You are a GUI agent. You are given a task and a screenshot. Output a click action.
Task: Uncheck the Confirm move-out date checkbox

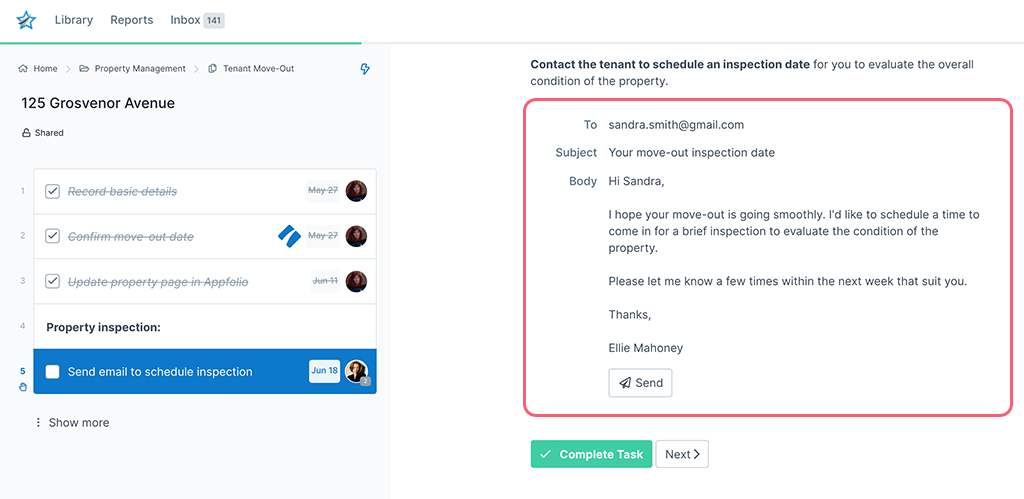(x=53, y=237)
